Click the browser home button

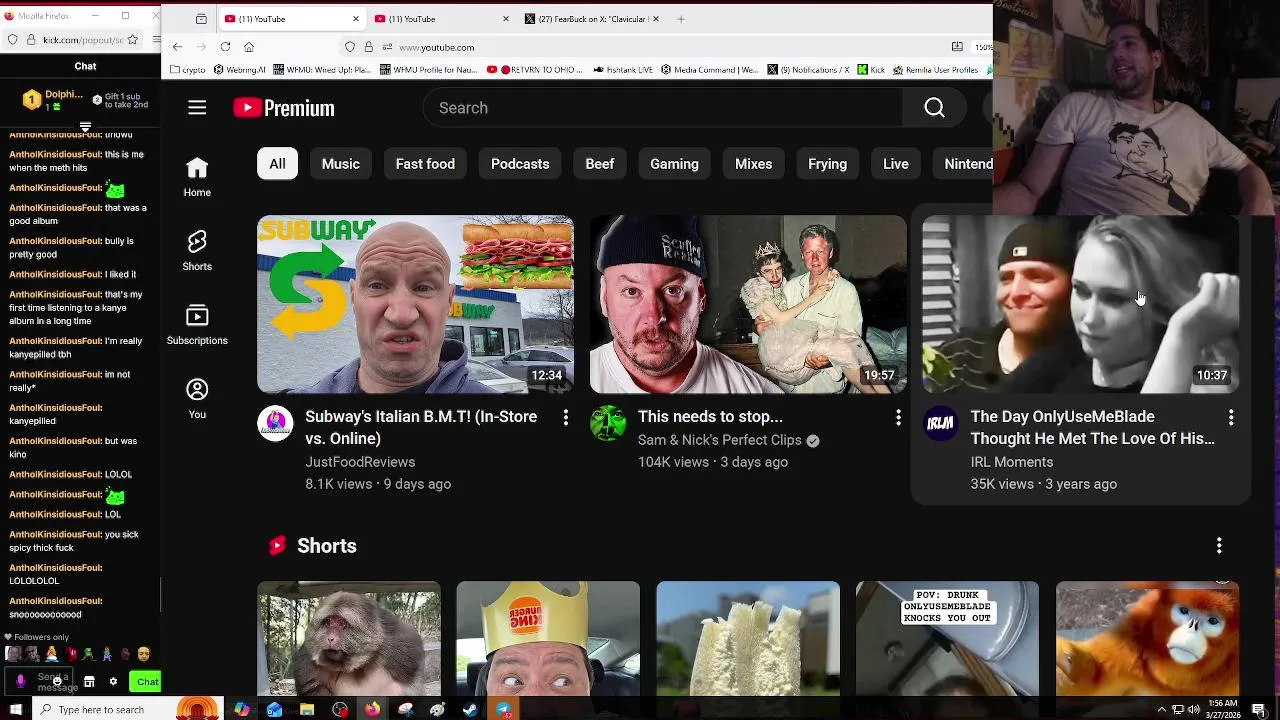[x=249, y=47]
